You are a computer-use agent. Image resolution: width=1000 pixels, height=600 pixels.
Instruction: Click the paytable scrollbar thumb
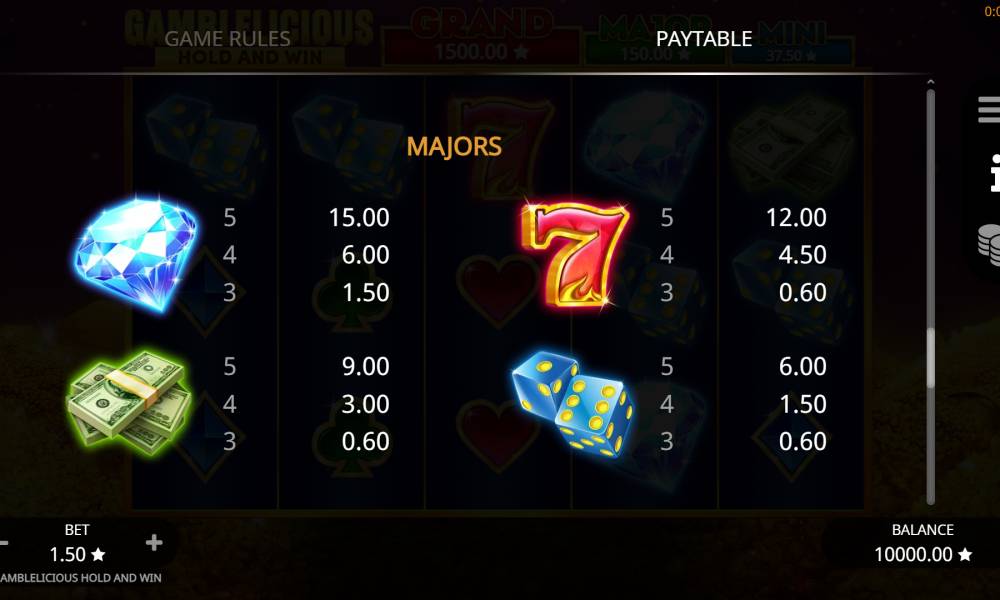pyautogui.click(x=930, y=357)
